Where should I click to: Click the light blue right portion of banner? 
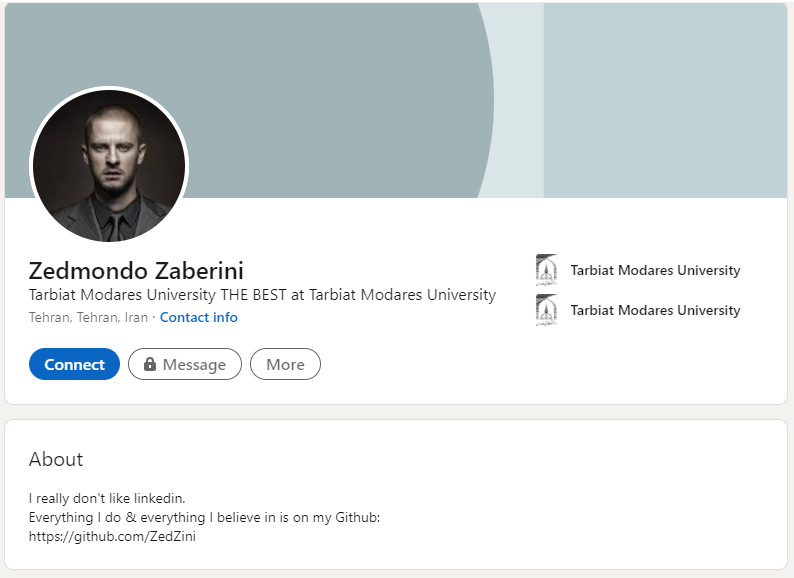click(665, 100)
